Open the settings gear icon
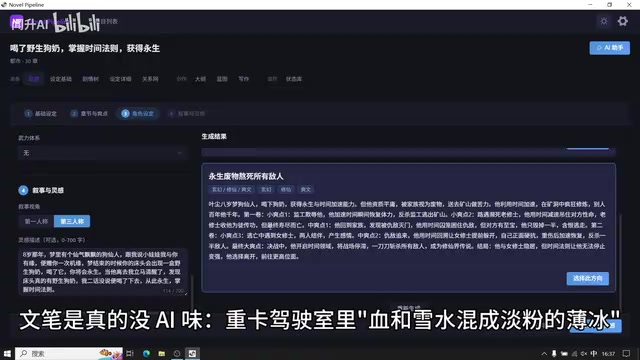Image resolution: width=640 pixels, height=360 pixels. 622,21
